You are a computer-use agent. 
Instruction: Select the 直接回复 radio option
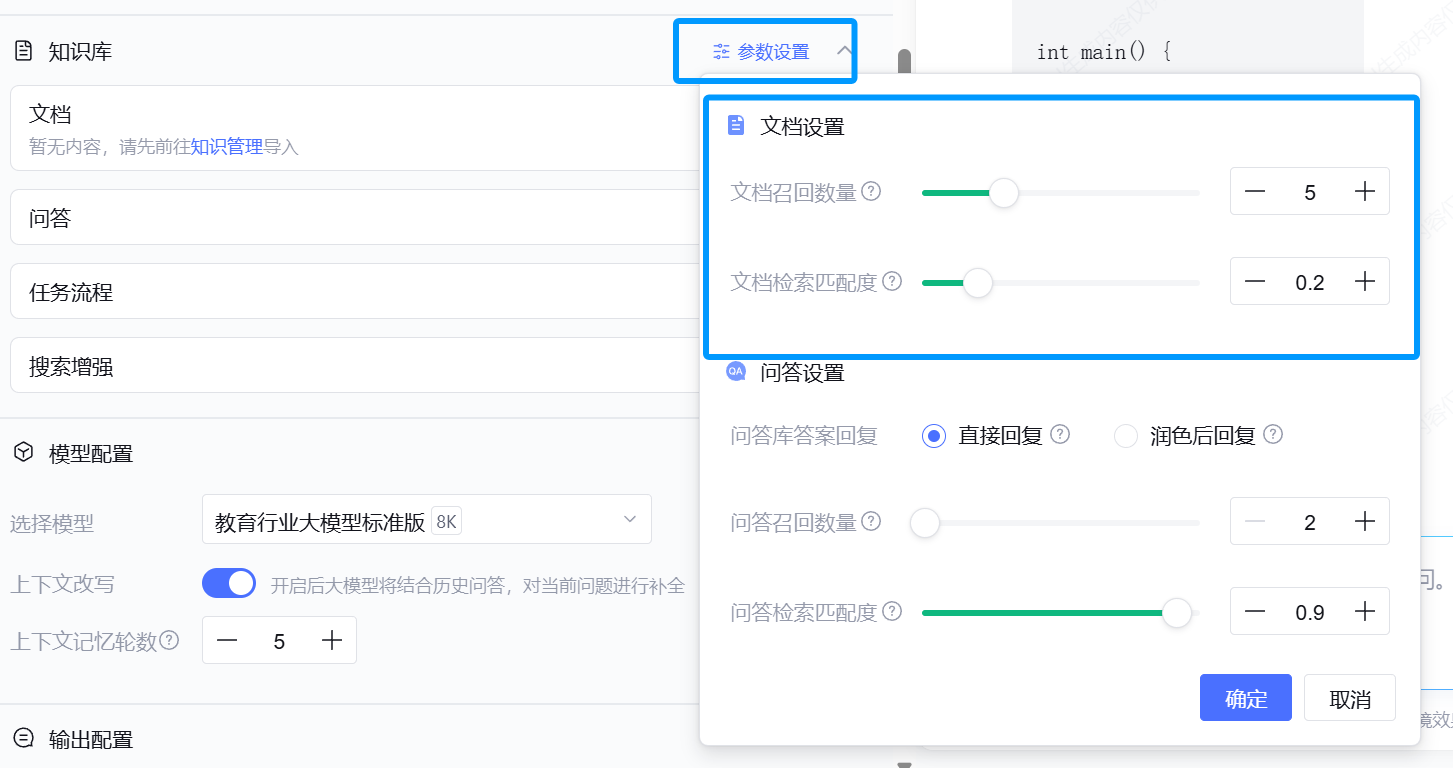click(x=934, y=436)
